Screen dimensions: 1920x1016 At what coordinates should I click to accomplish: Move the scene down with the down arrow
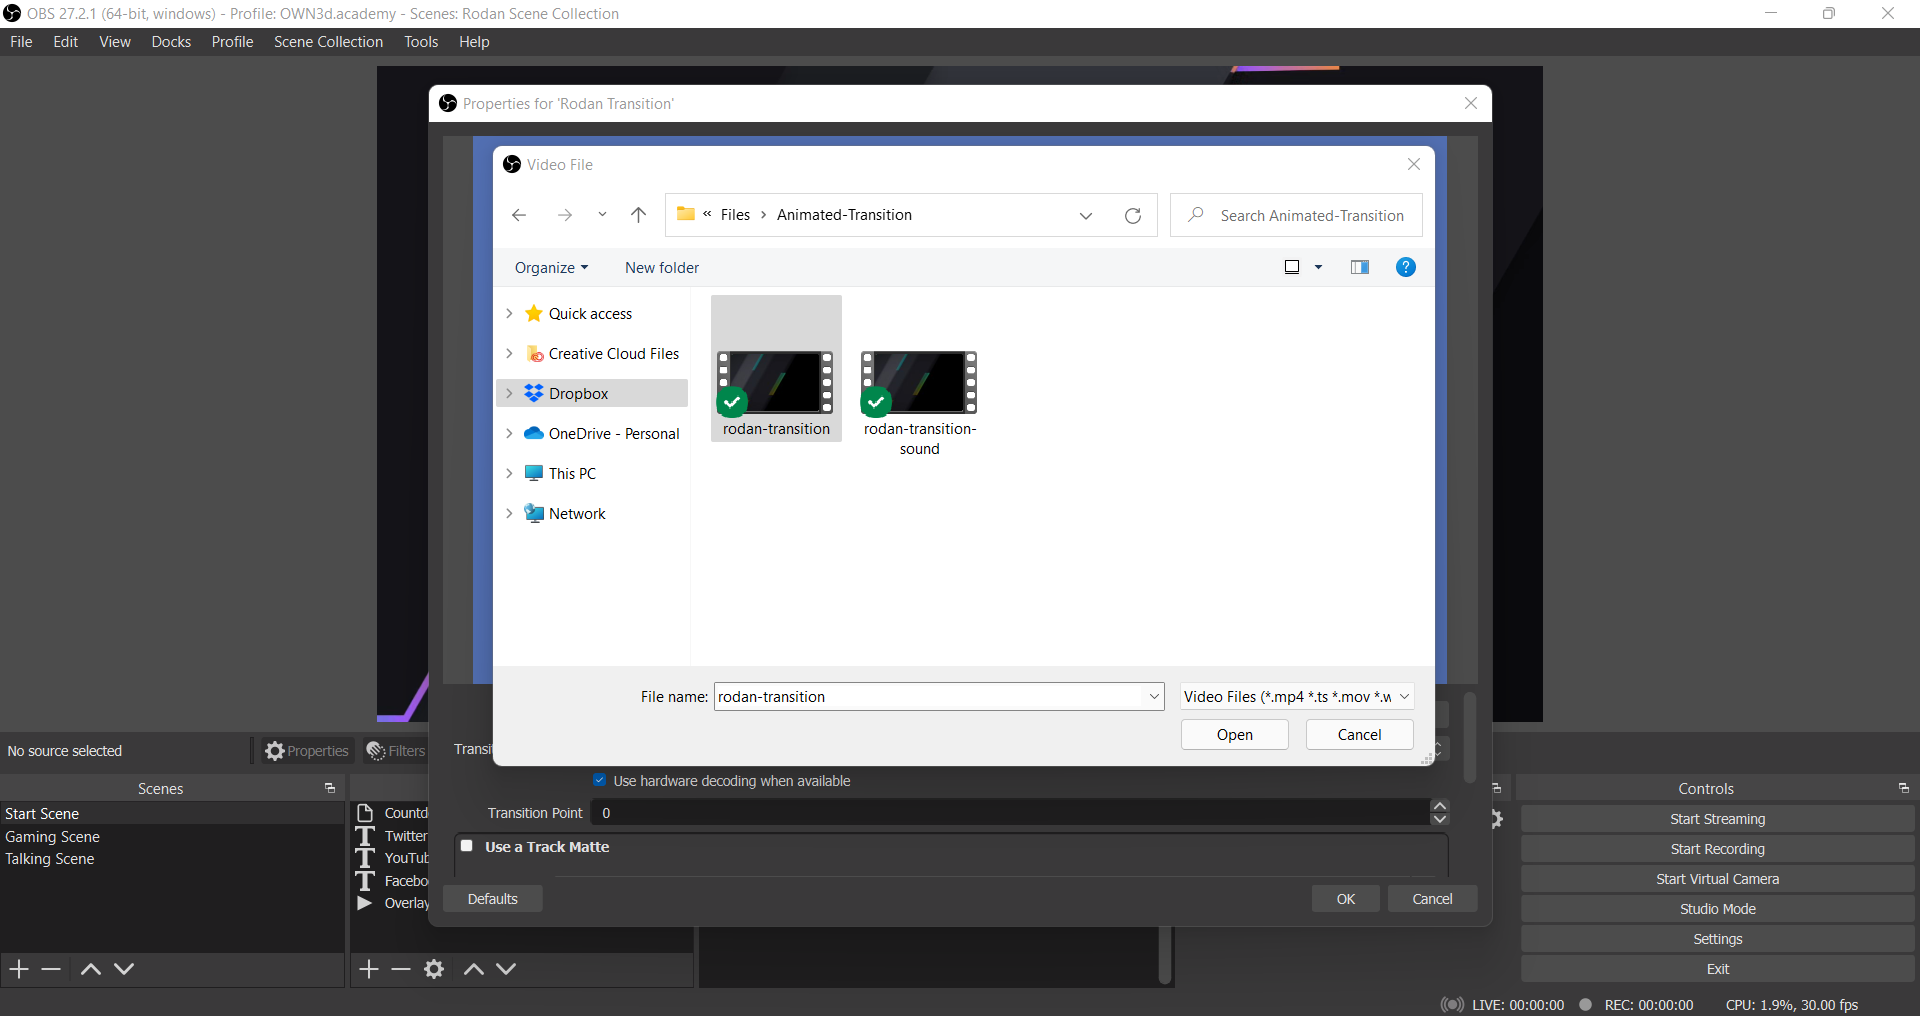point(124,969)
